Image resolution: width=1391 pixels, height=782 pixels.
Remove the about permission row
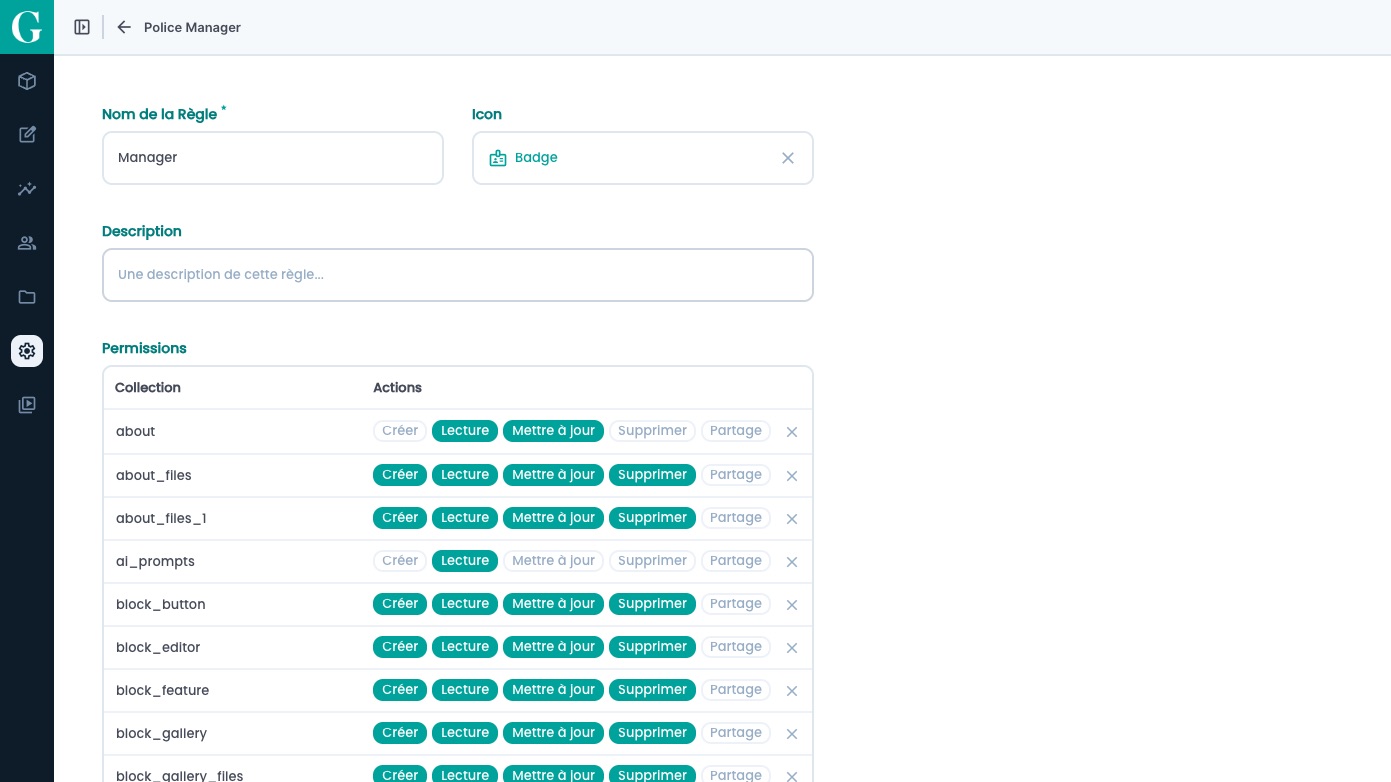click(x=792, y=432)
